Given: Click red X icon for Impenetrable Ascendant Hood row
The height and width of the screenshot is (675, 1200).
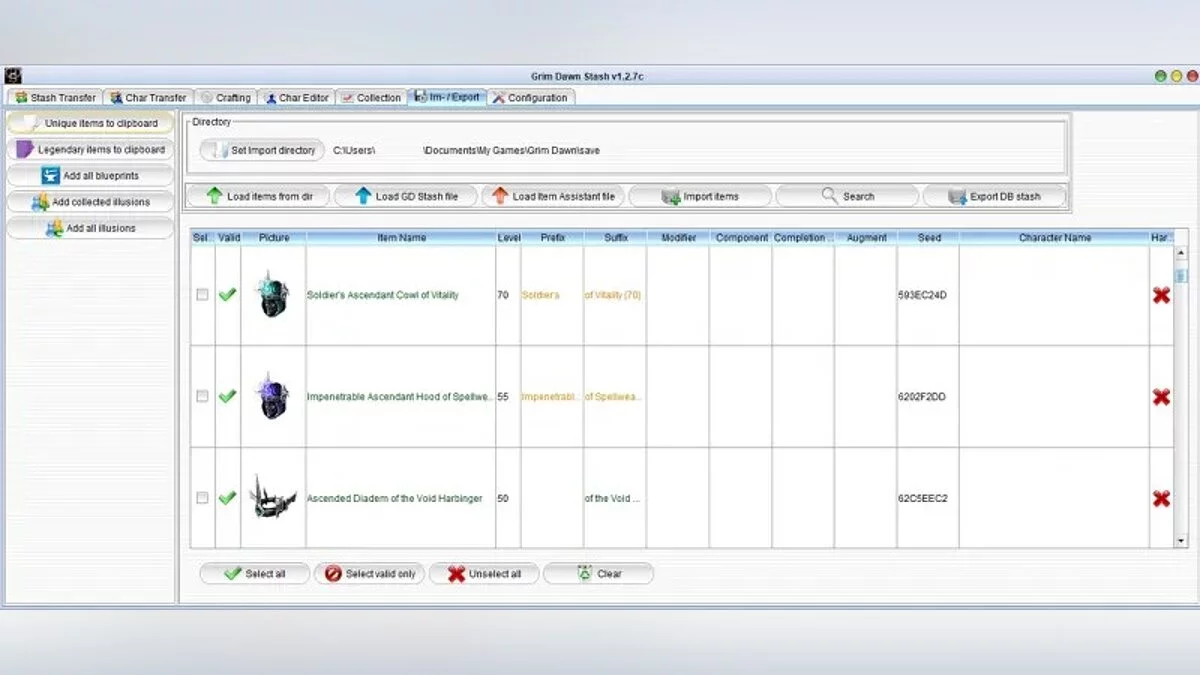Looking at the screenshot, I should click(1161, 397).
